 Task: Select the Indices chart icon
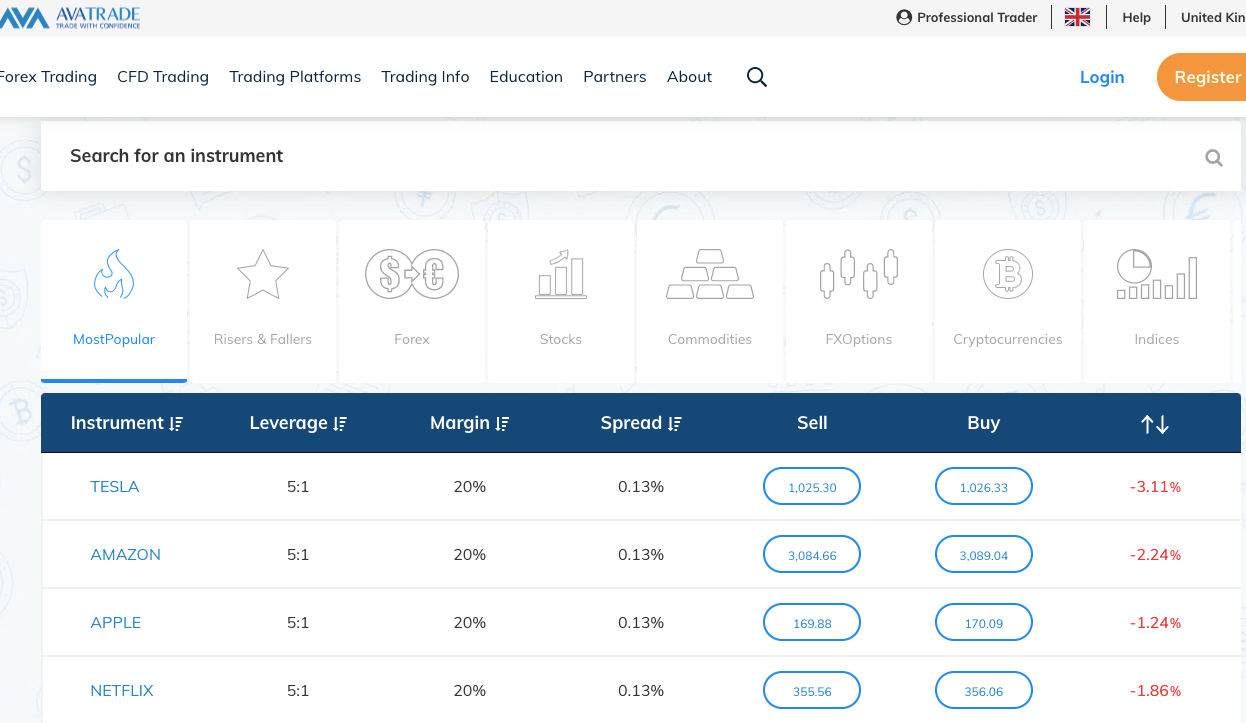(1157, 274)
